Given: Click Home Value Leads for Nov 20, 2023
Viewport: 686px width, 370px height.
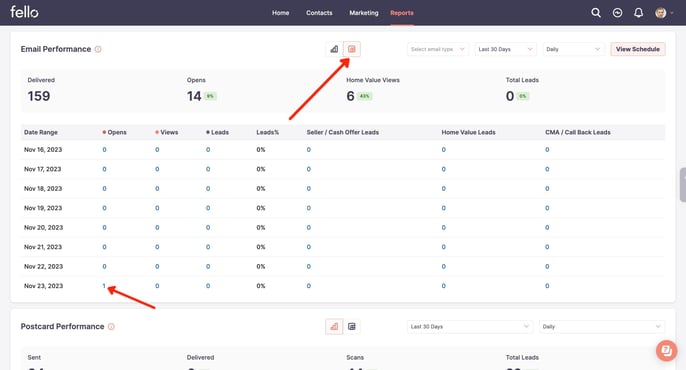Looking at the screenshot, I should coord(444,227).
